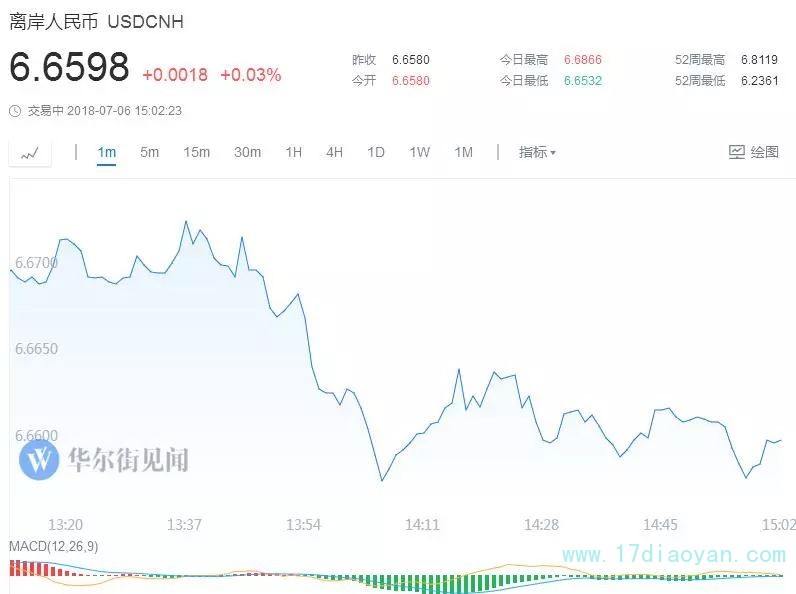Select the 1W weekly timeframe
Image resolution: width=796 pixels, height=594 pixels.
tap(419, 152)
